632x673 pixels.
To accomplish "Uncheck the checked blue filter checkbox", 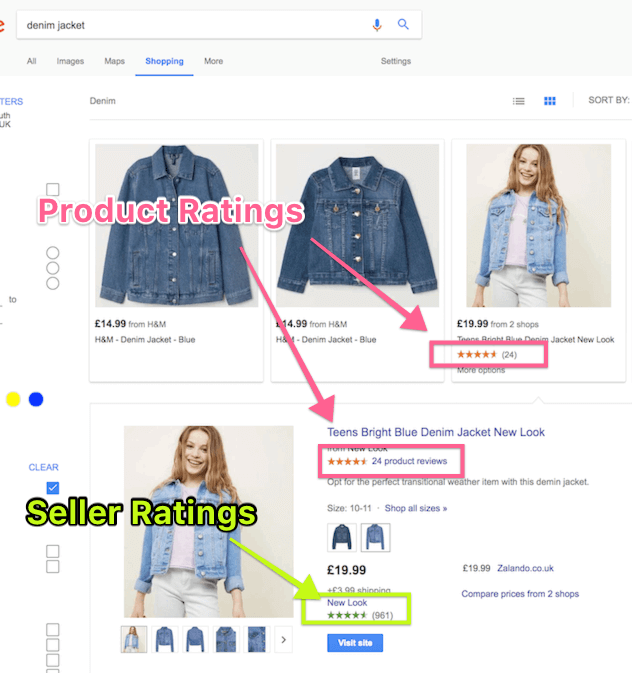I will coord(53,488).
